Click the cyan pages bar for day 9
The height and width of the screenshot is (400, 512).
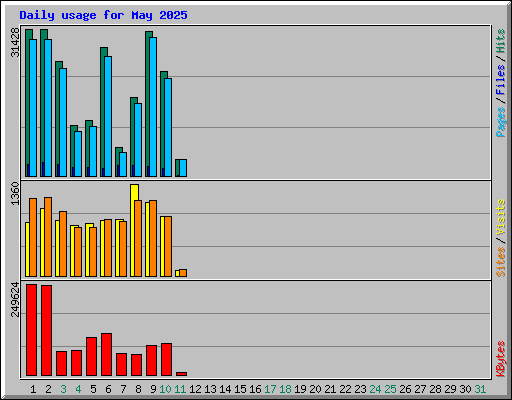coord(153,107)
